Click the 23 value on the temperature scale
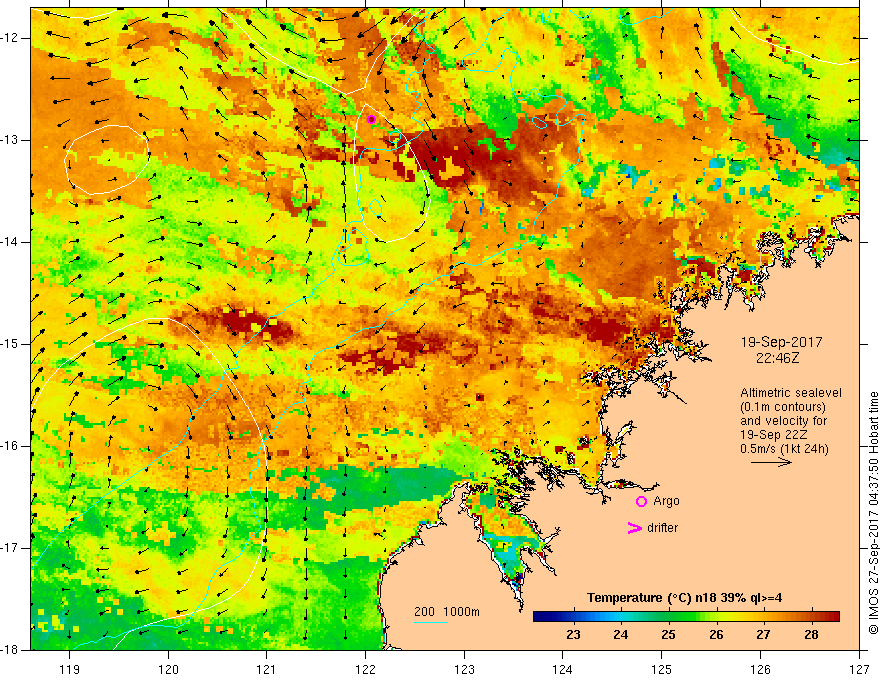 (x=573, y=635)
